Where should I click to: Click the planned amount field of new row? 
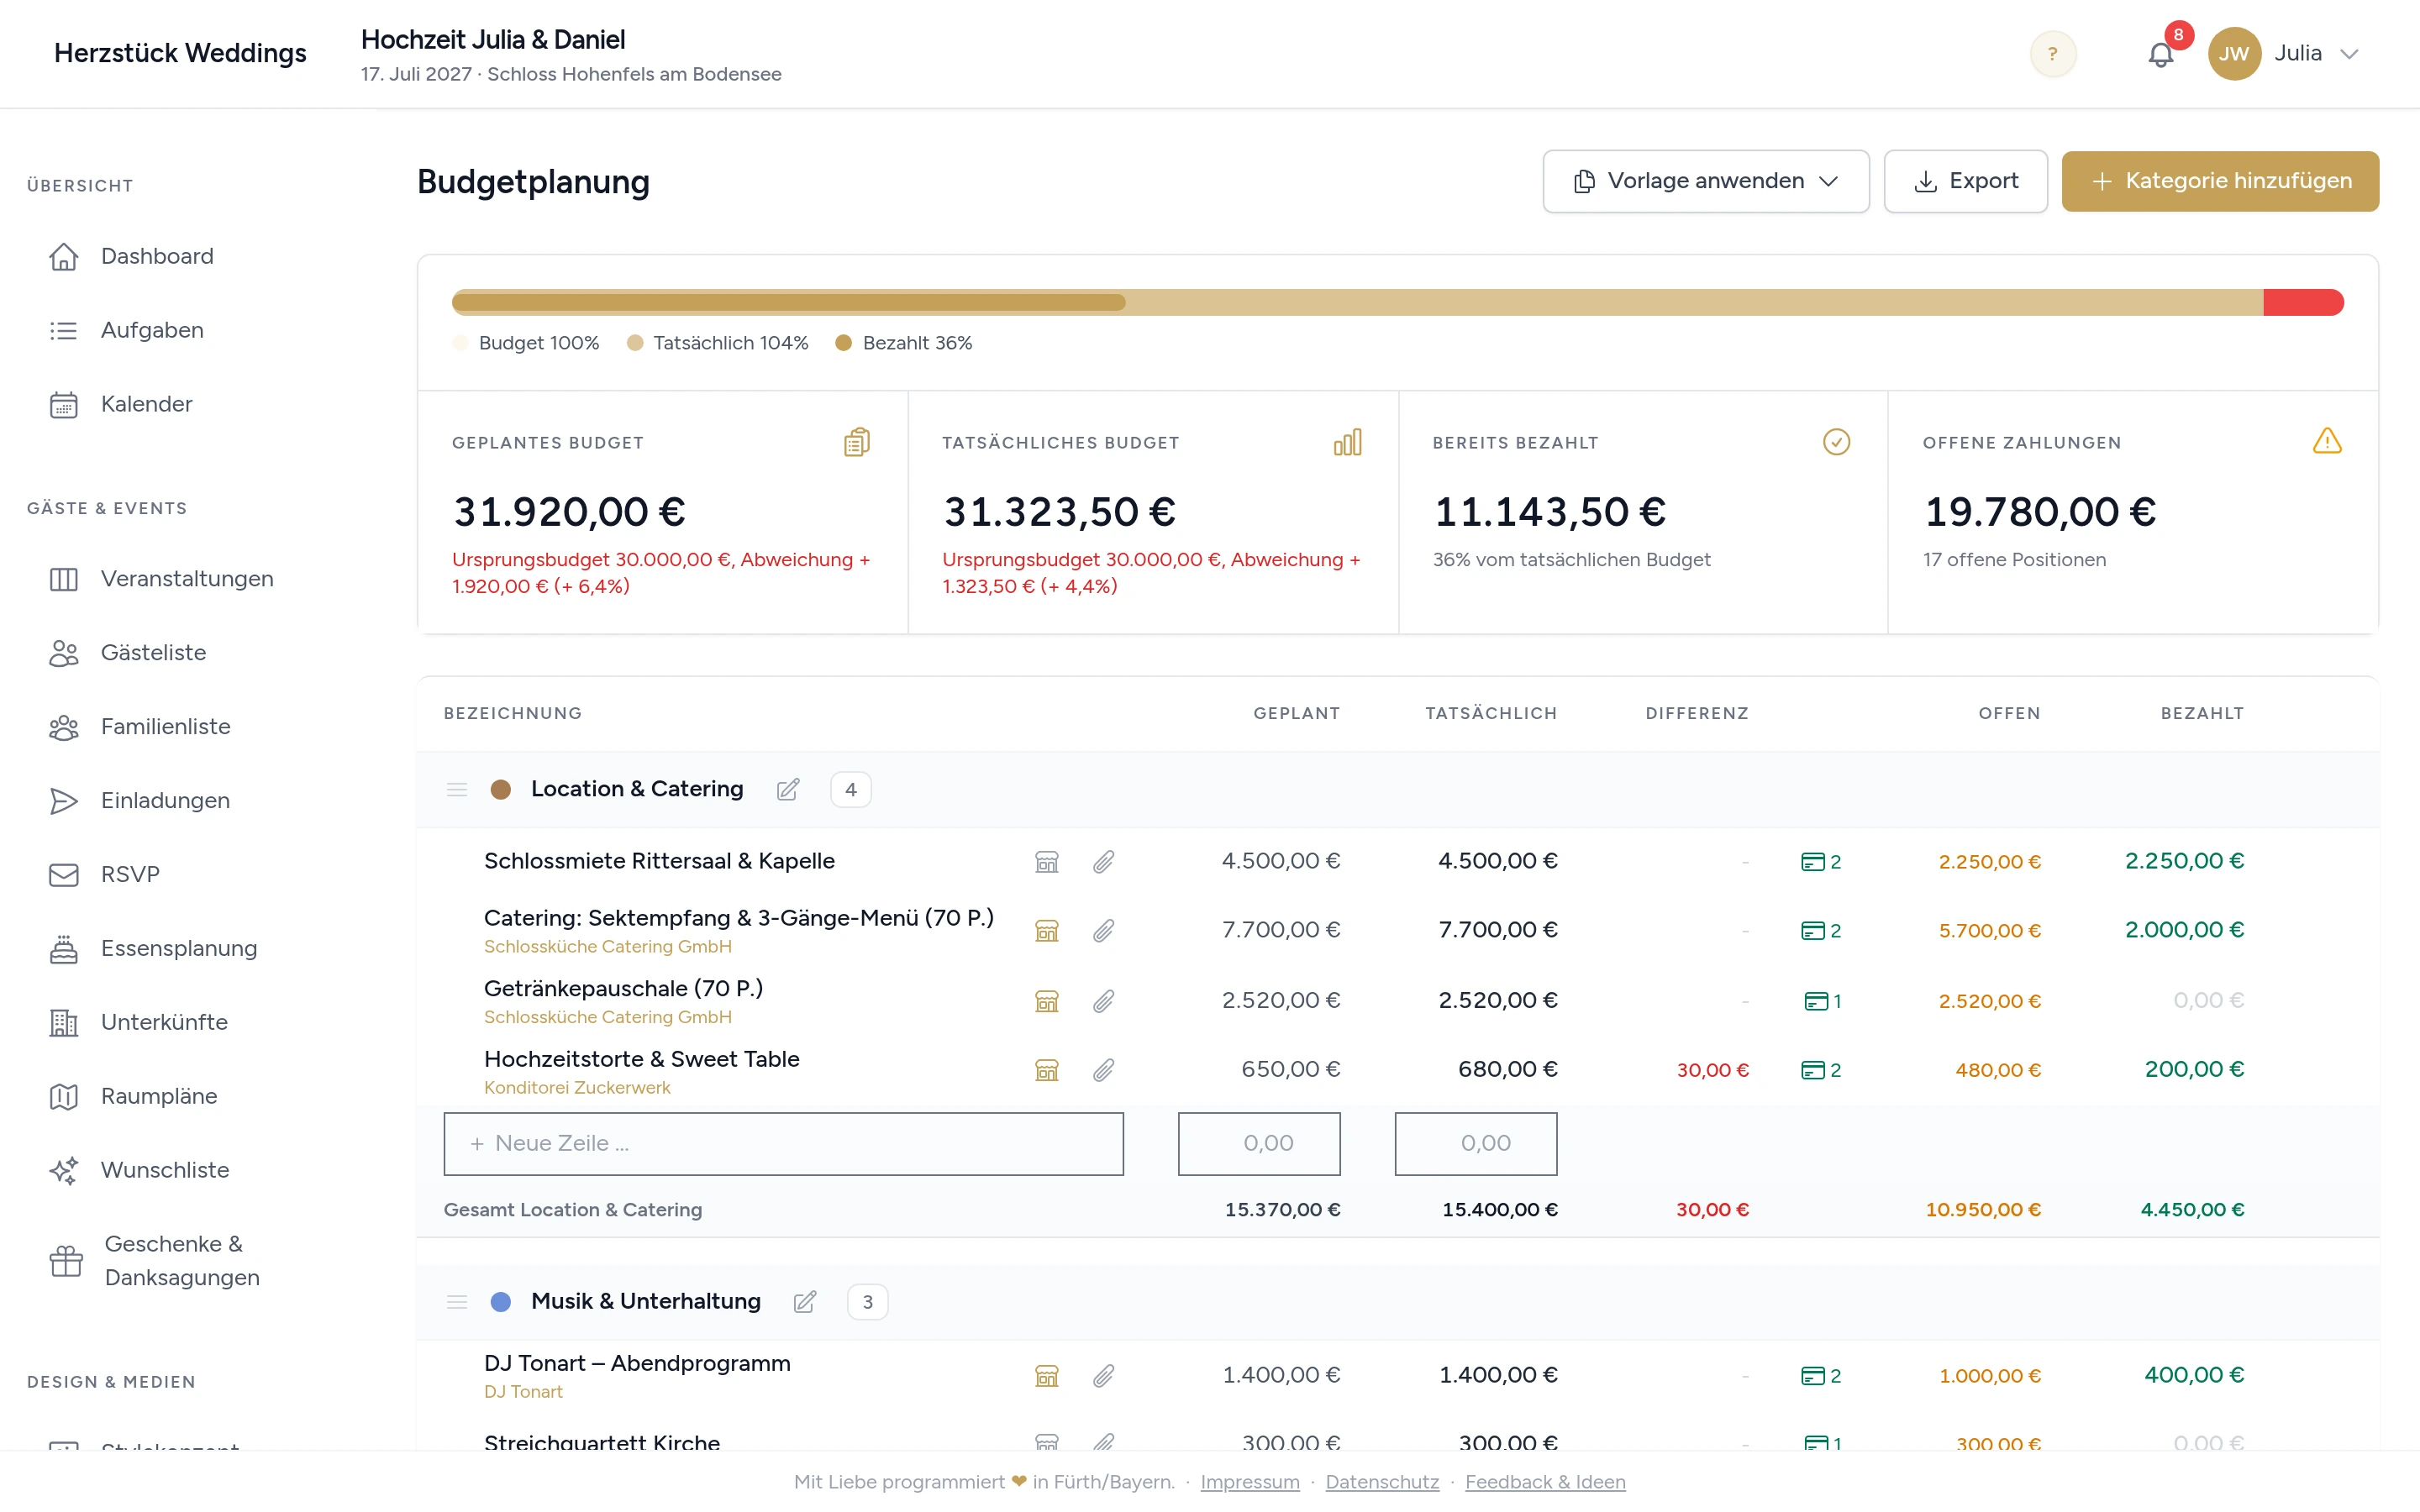(x=1259, y=1143)
